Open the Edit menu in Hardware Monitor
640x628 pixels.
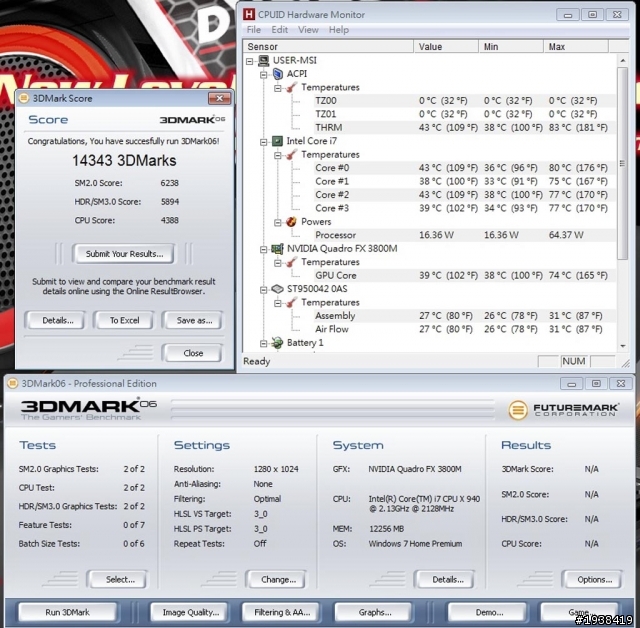click(280, 30)
